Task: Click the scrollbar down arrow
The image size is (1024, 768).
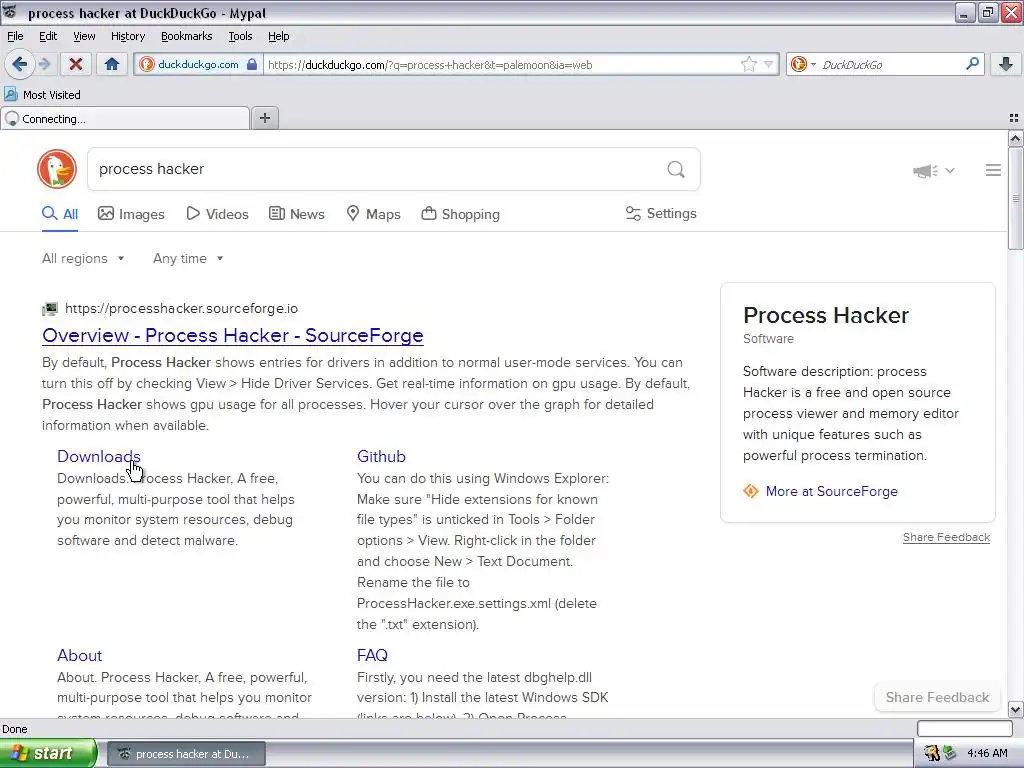Action: pyautogui.click(x=1016, y=709)
